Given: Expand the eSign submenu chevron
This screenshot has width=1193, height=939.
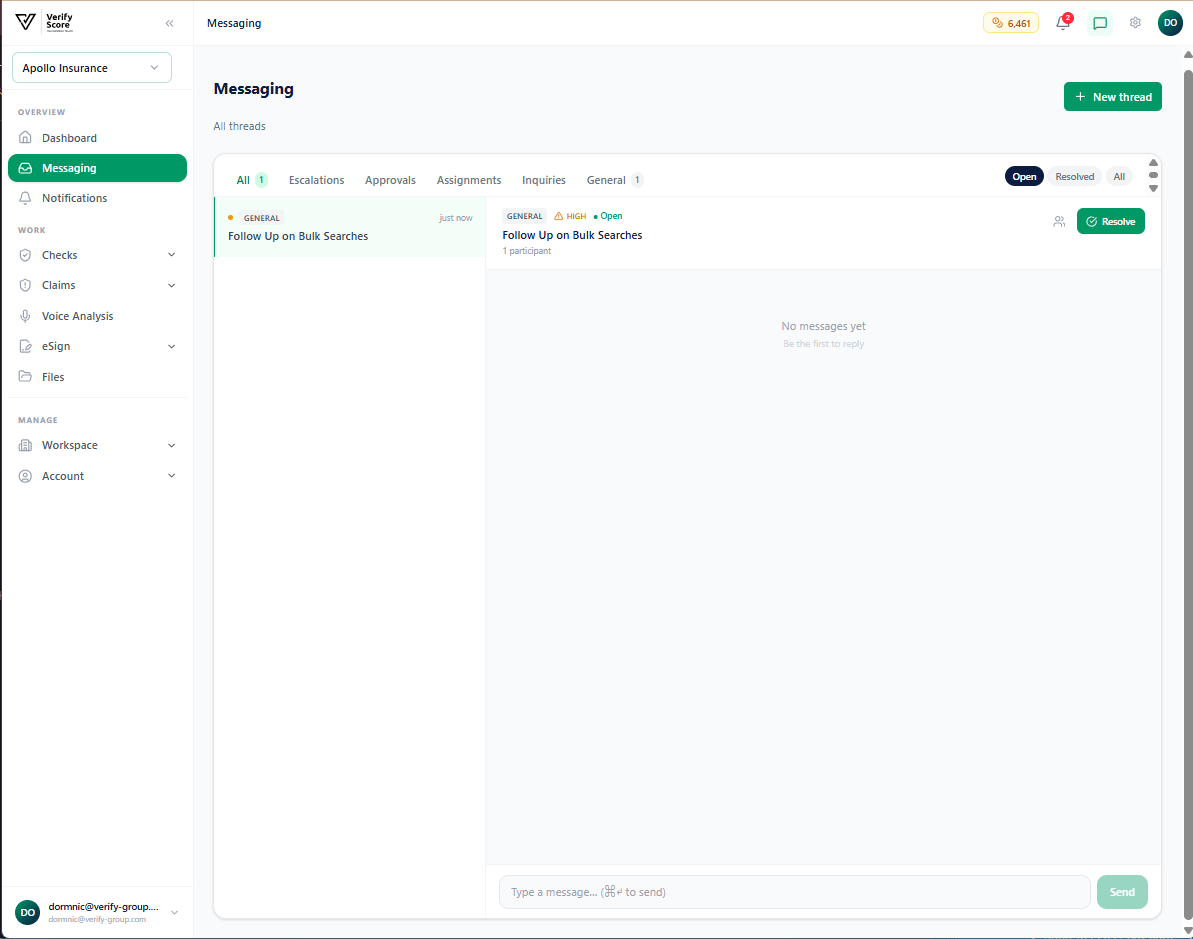Looking at the screenshot, I should pos(171,346).
